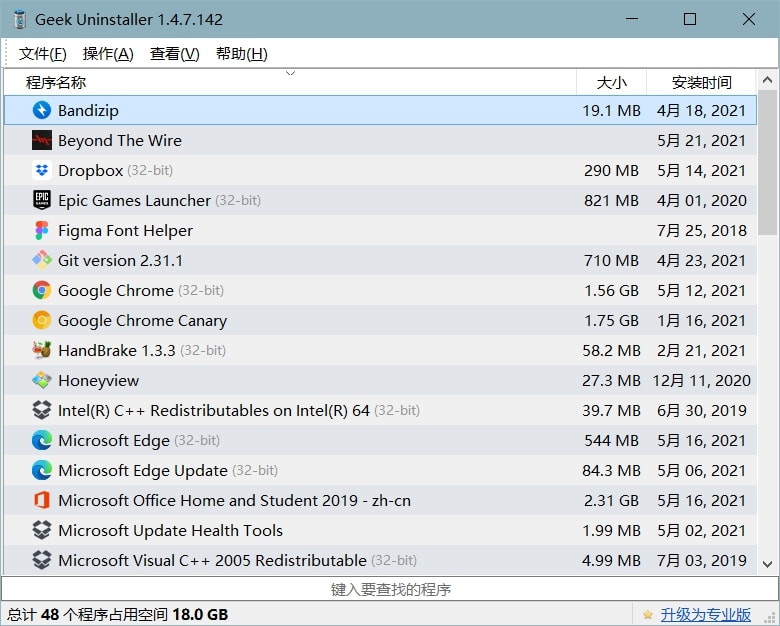The width and height of the screenshot is (780, 626).
Task: Click the Figma Font Helper icon
Action: [42, 230]
